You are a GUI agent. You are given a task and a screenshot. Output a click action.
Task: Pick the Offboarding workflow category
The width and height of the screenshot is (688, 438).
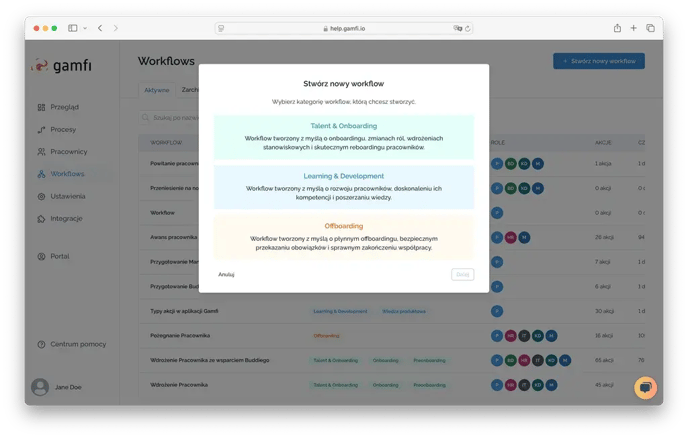343,237
